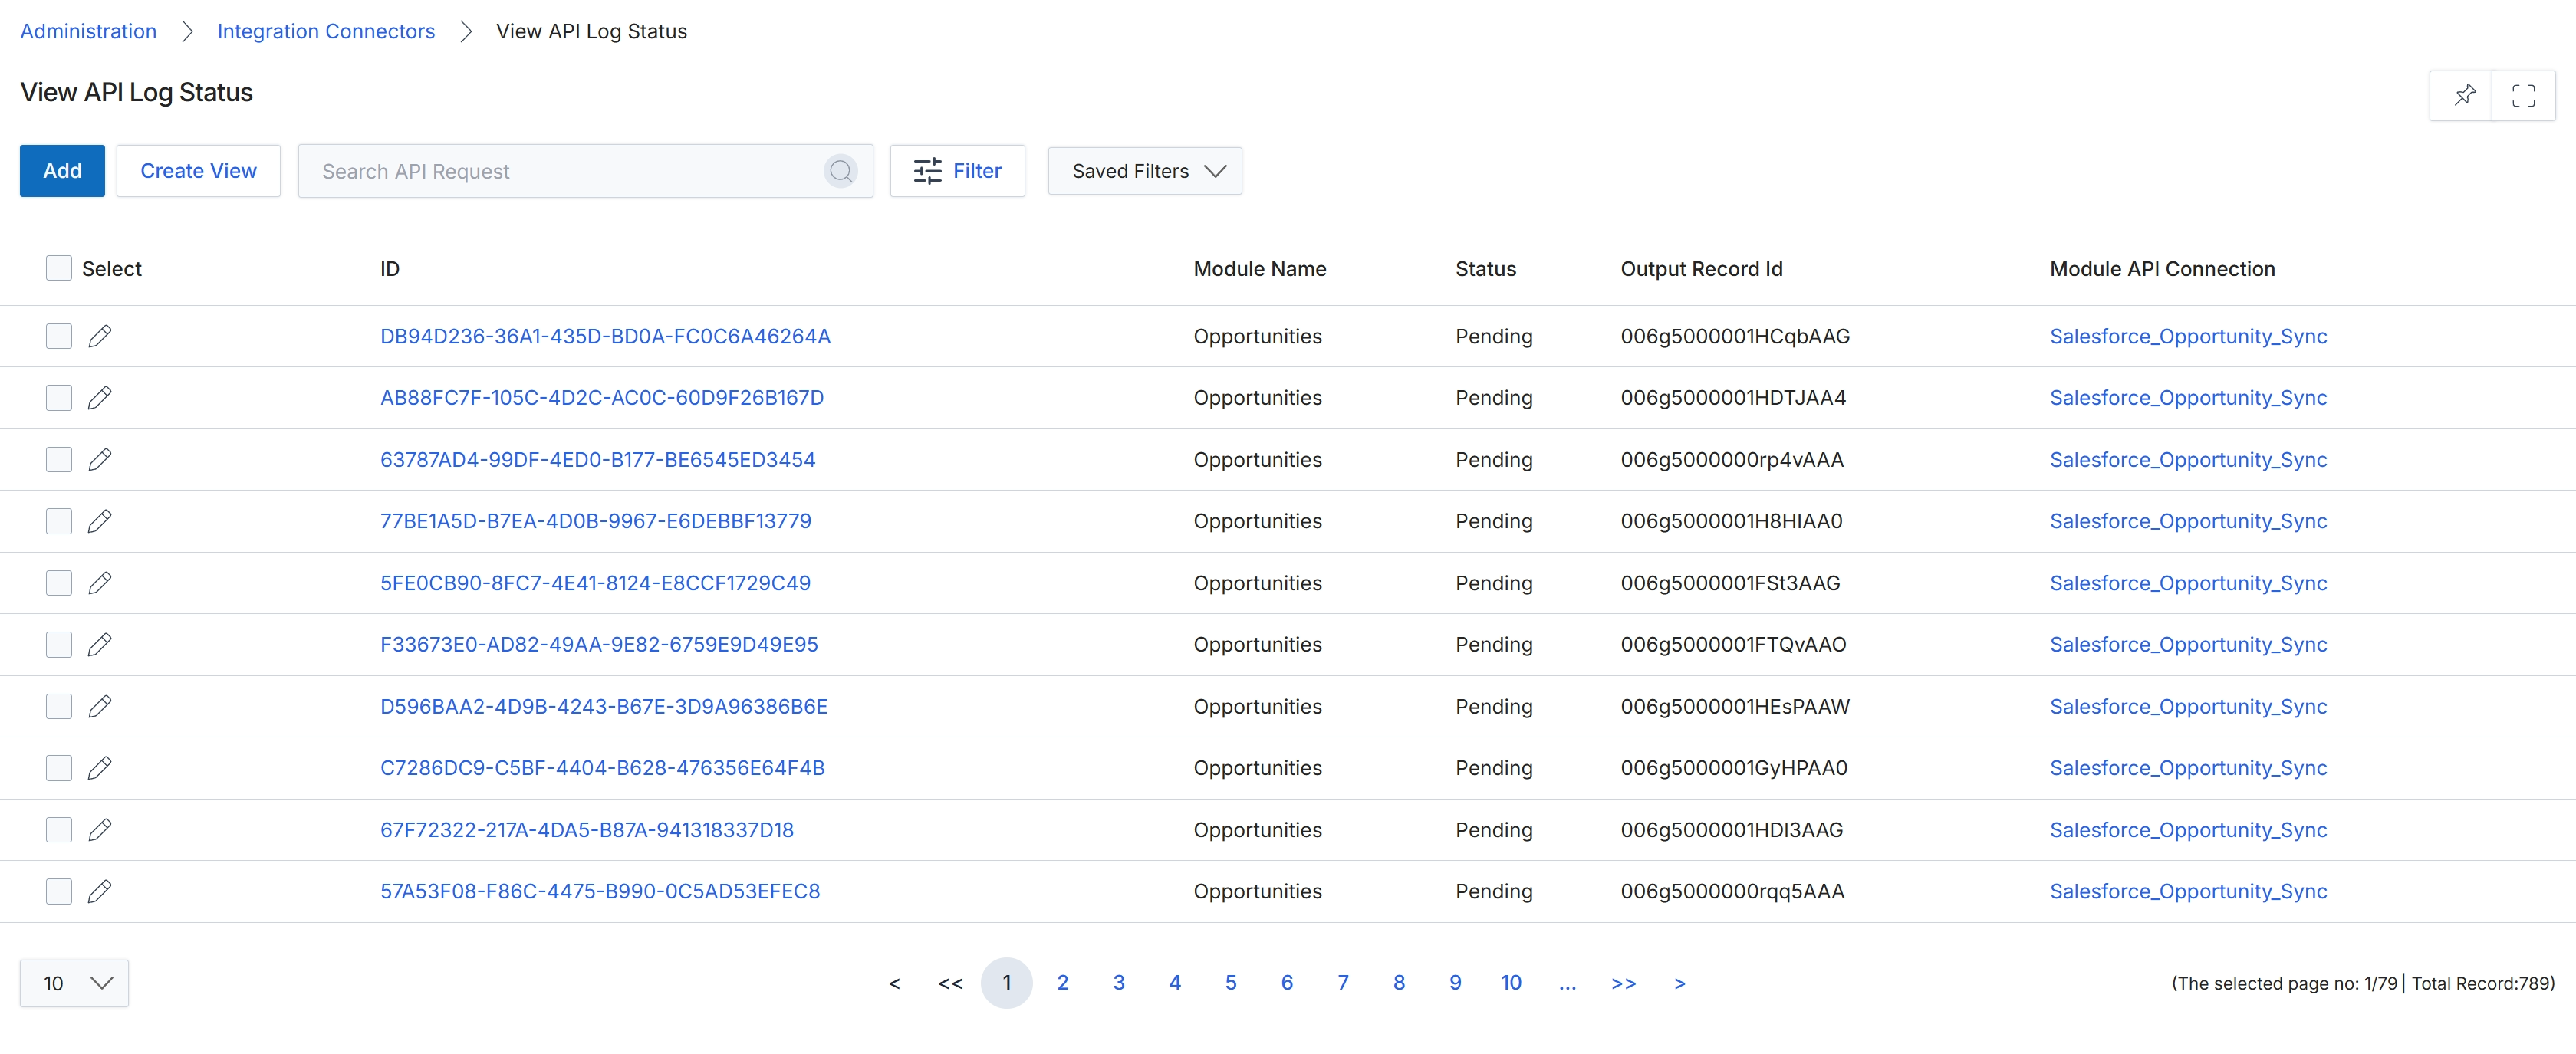
Task: Check the box for AB88FC7F row
Action: tap(59, 398)
